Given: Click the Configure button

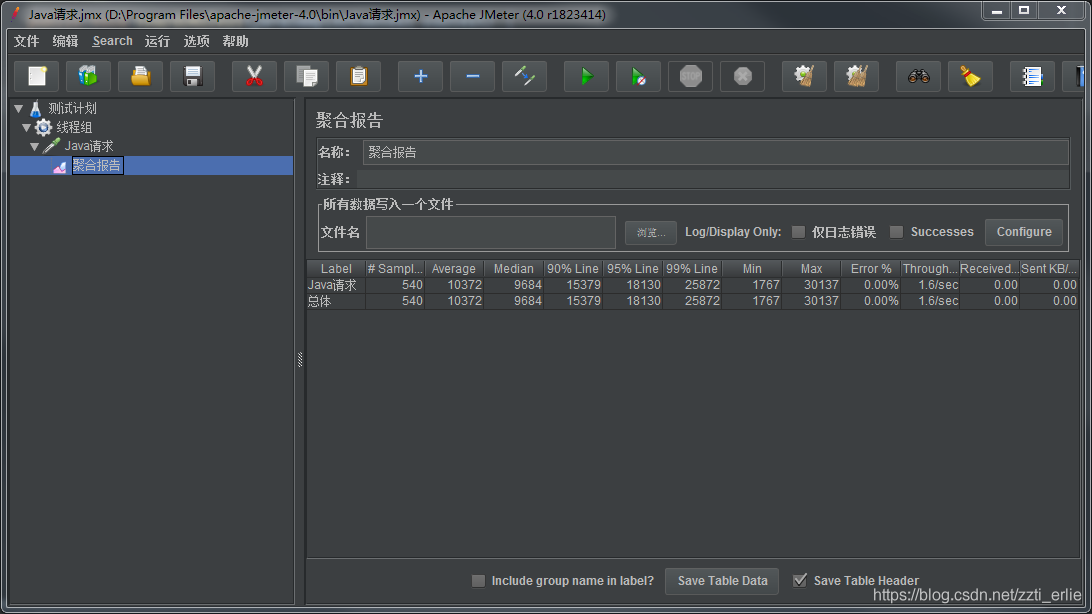Looking at the screenshot, I should 1023,232.
